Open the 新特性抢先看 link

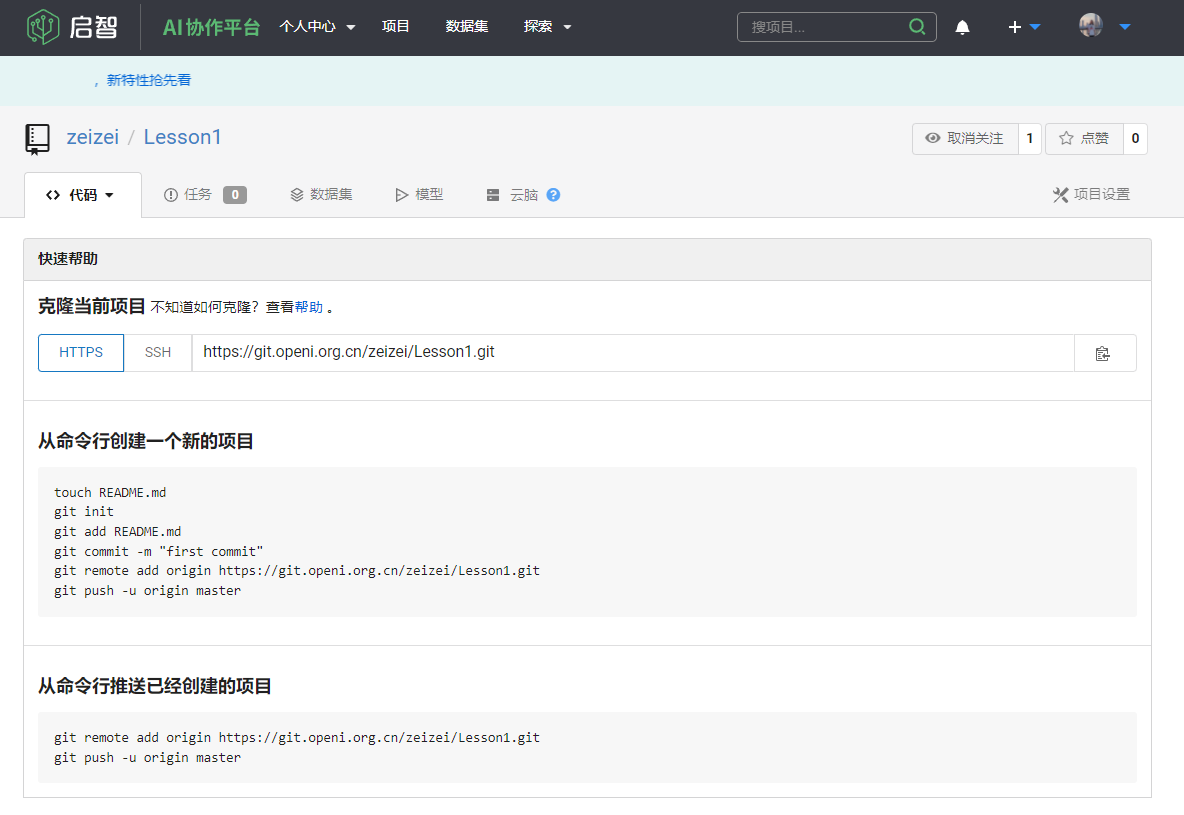pyautogui.click(x=149, y=80)
